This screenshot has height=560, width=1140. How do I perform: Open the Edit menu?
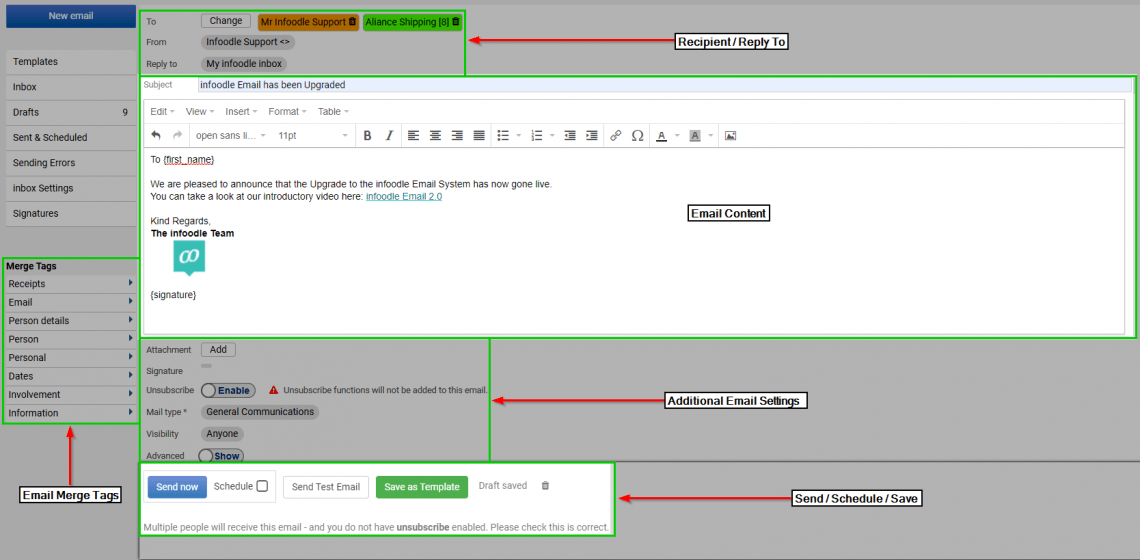(x=162, y=111)
